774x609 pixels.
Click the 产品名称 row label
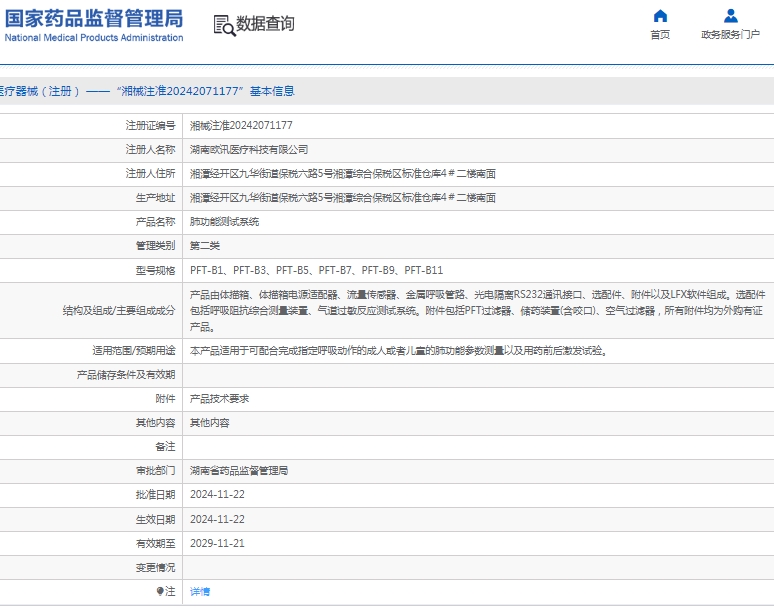point(155,222)
